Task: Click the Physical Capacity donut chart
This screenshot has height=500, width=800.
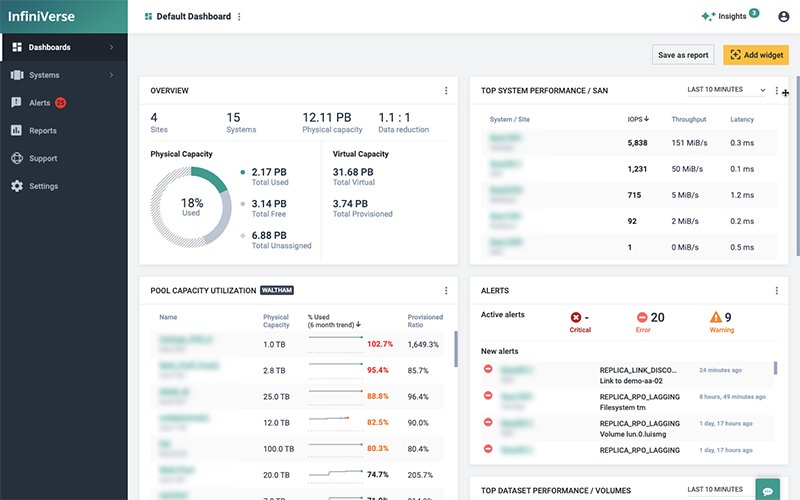Action: (191, 207)
